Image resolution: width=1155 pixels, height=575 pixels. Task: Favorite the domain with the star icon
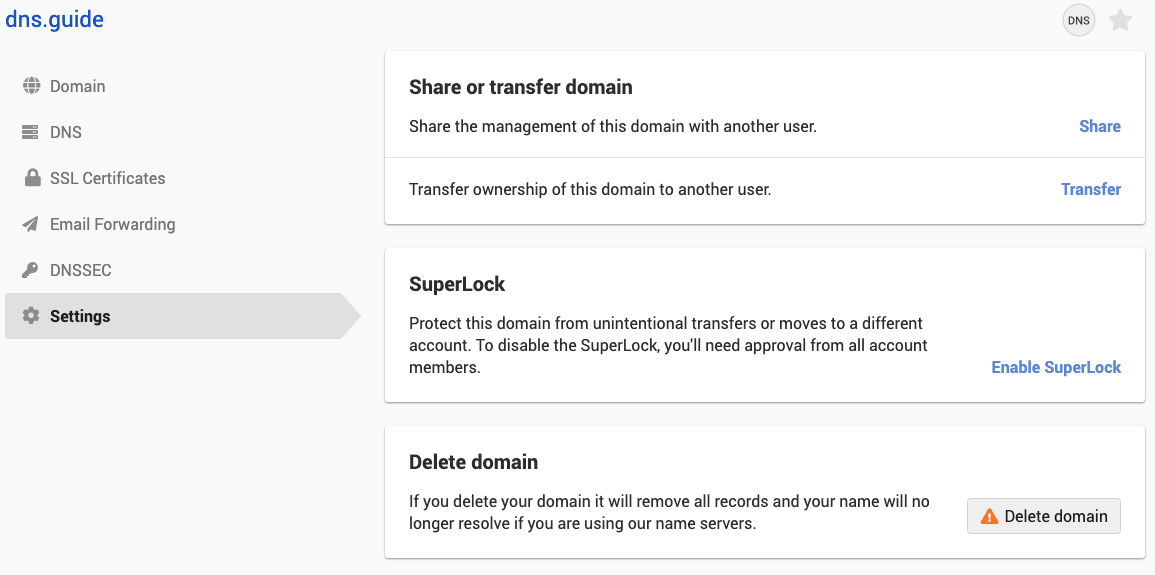[x=1120, y=20]
